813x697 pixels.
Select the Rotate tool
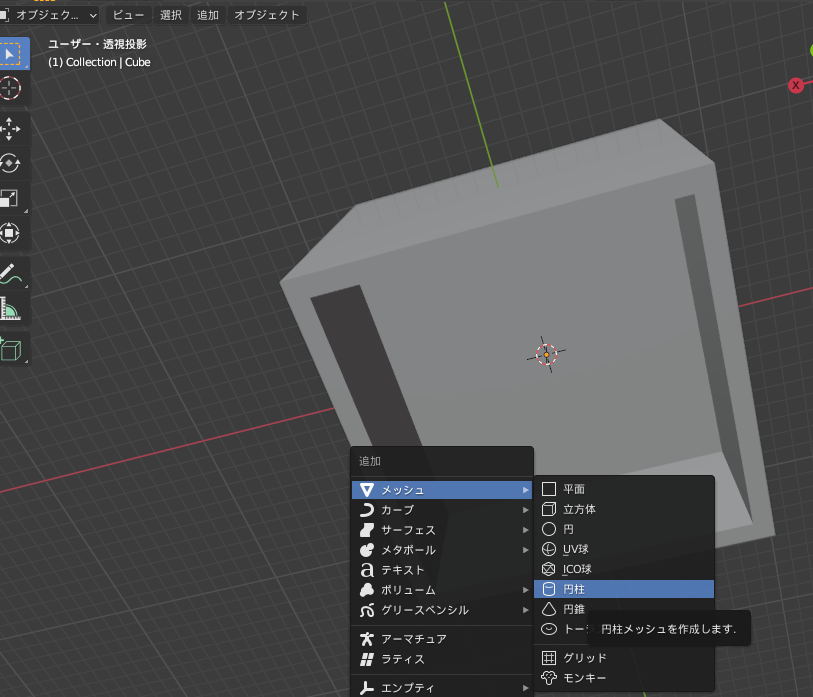point(10,163)
